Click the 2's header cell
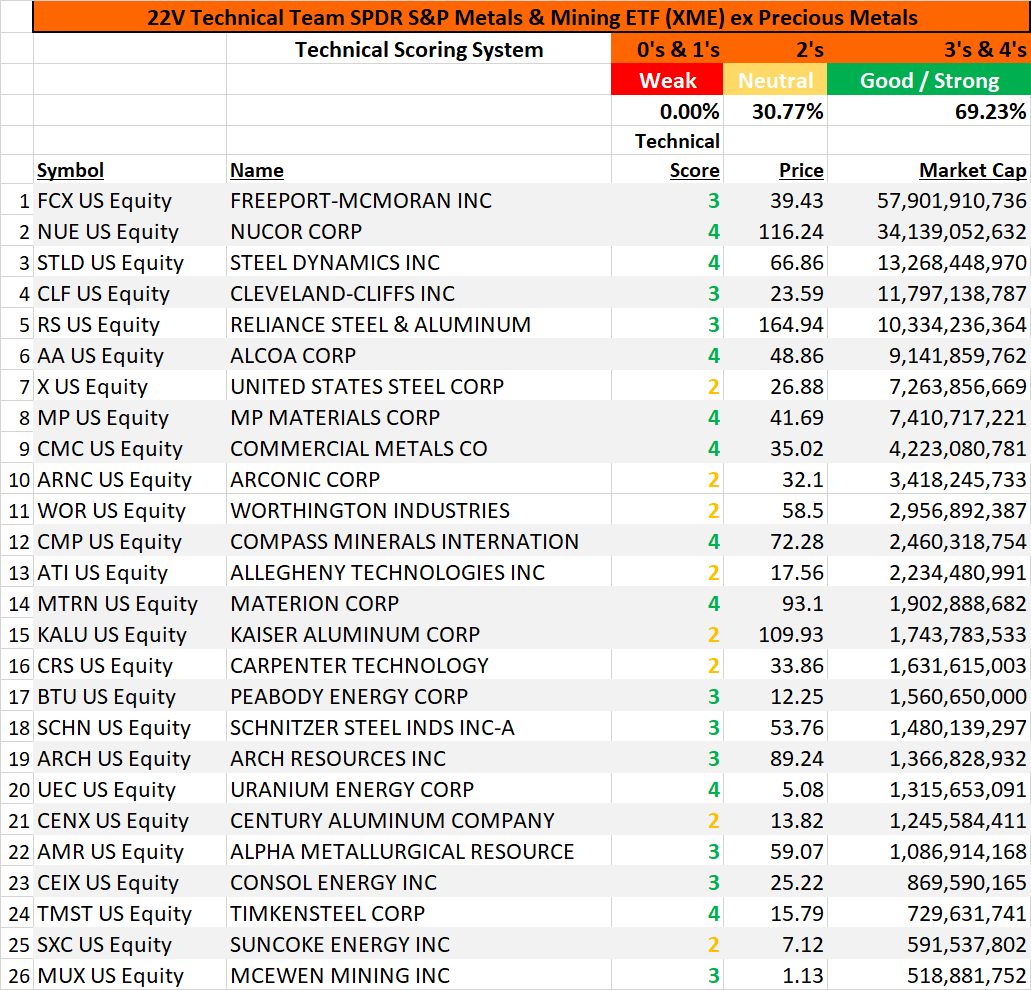This screenshot has height=990, width=1031. (x=775, y=49)
